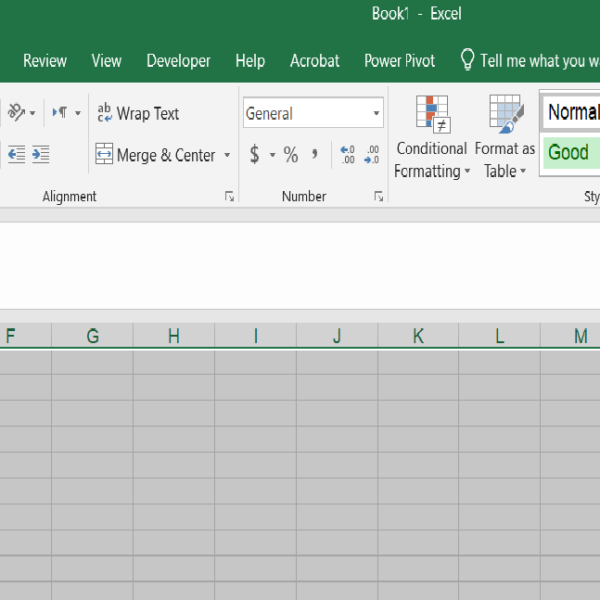Apply Comma Style
Image resolution: width=600 pixels, height=600 pixels.
[x=315, y=154]
